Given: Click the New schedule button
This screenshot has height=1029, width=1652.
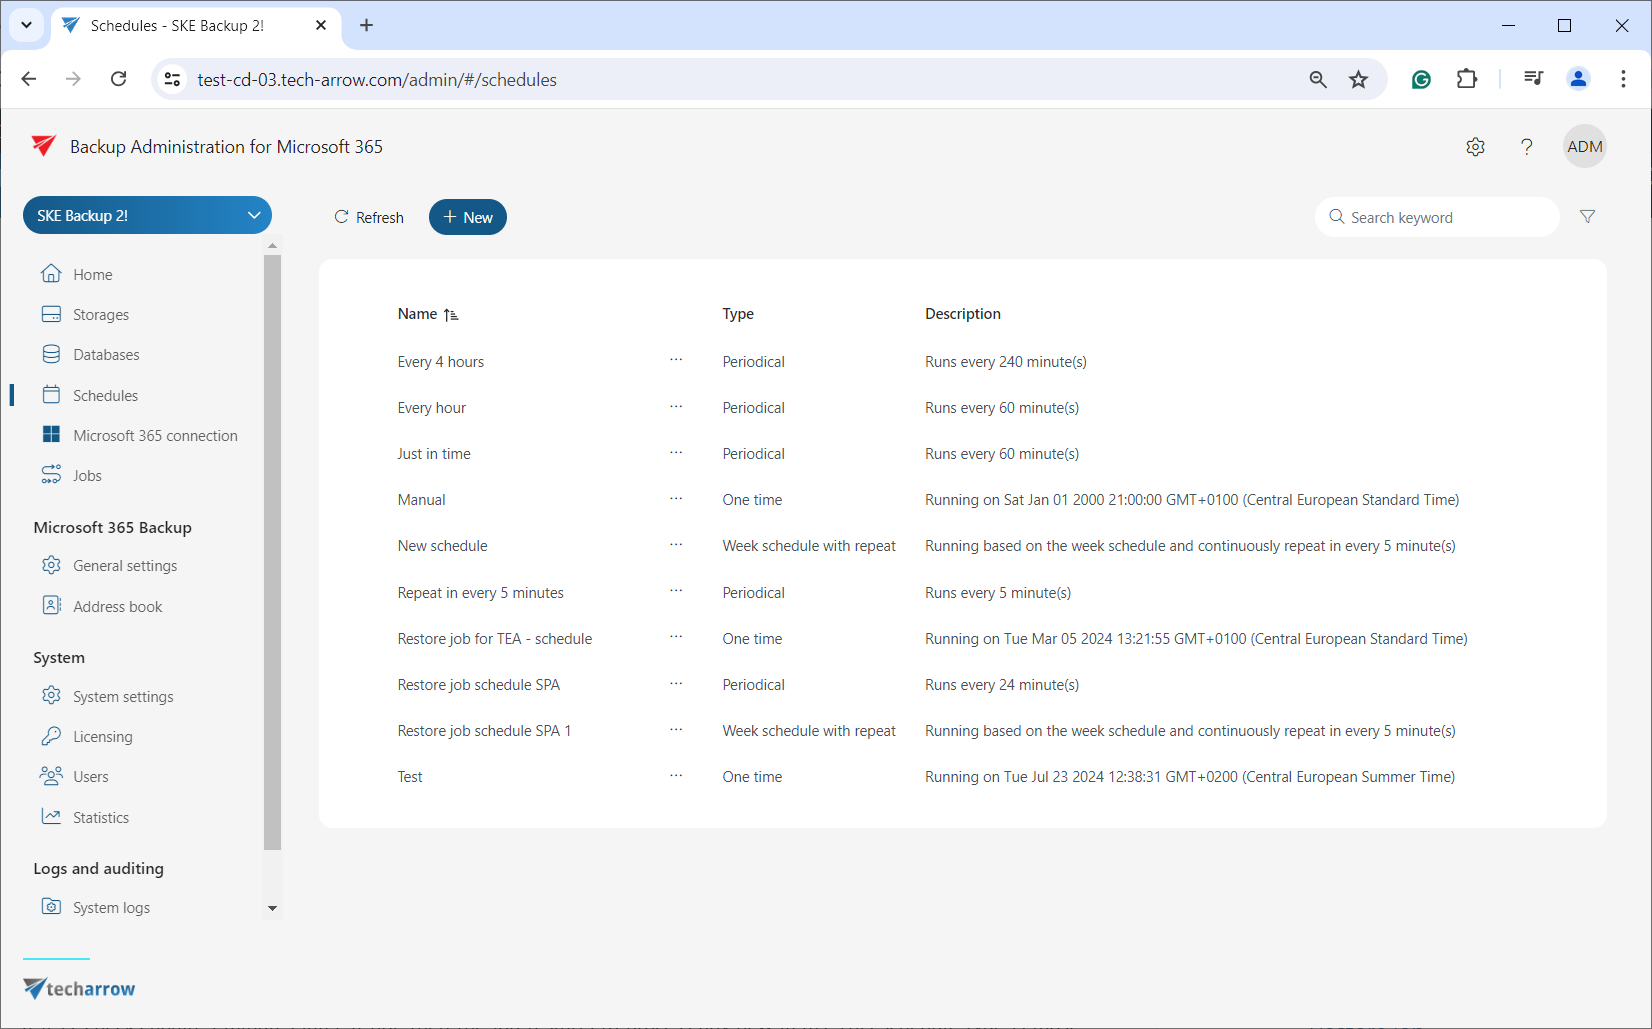Looking at the screenshot, I should [x=468, y=217].
